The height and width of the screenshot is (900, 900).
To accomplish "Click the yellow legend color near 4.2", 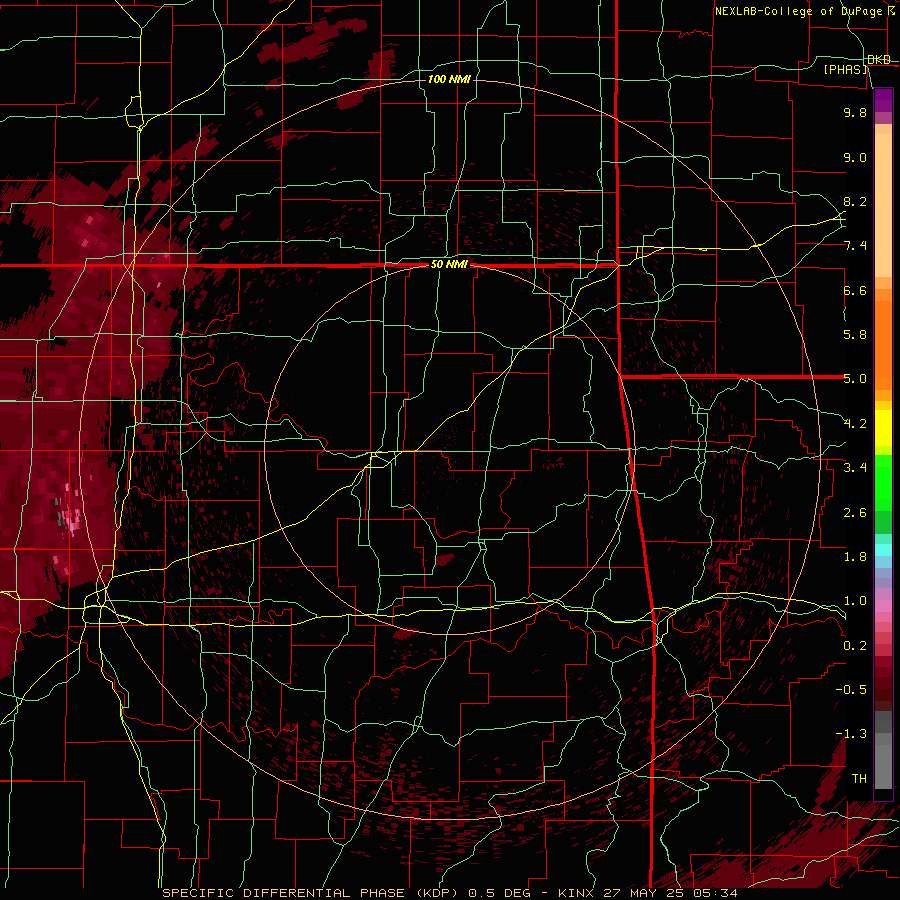I will 883,428.
